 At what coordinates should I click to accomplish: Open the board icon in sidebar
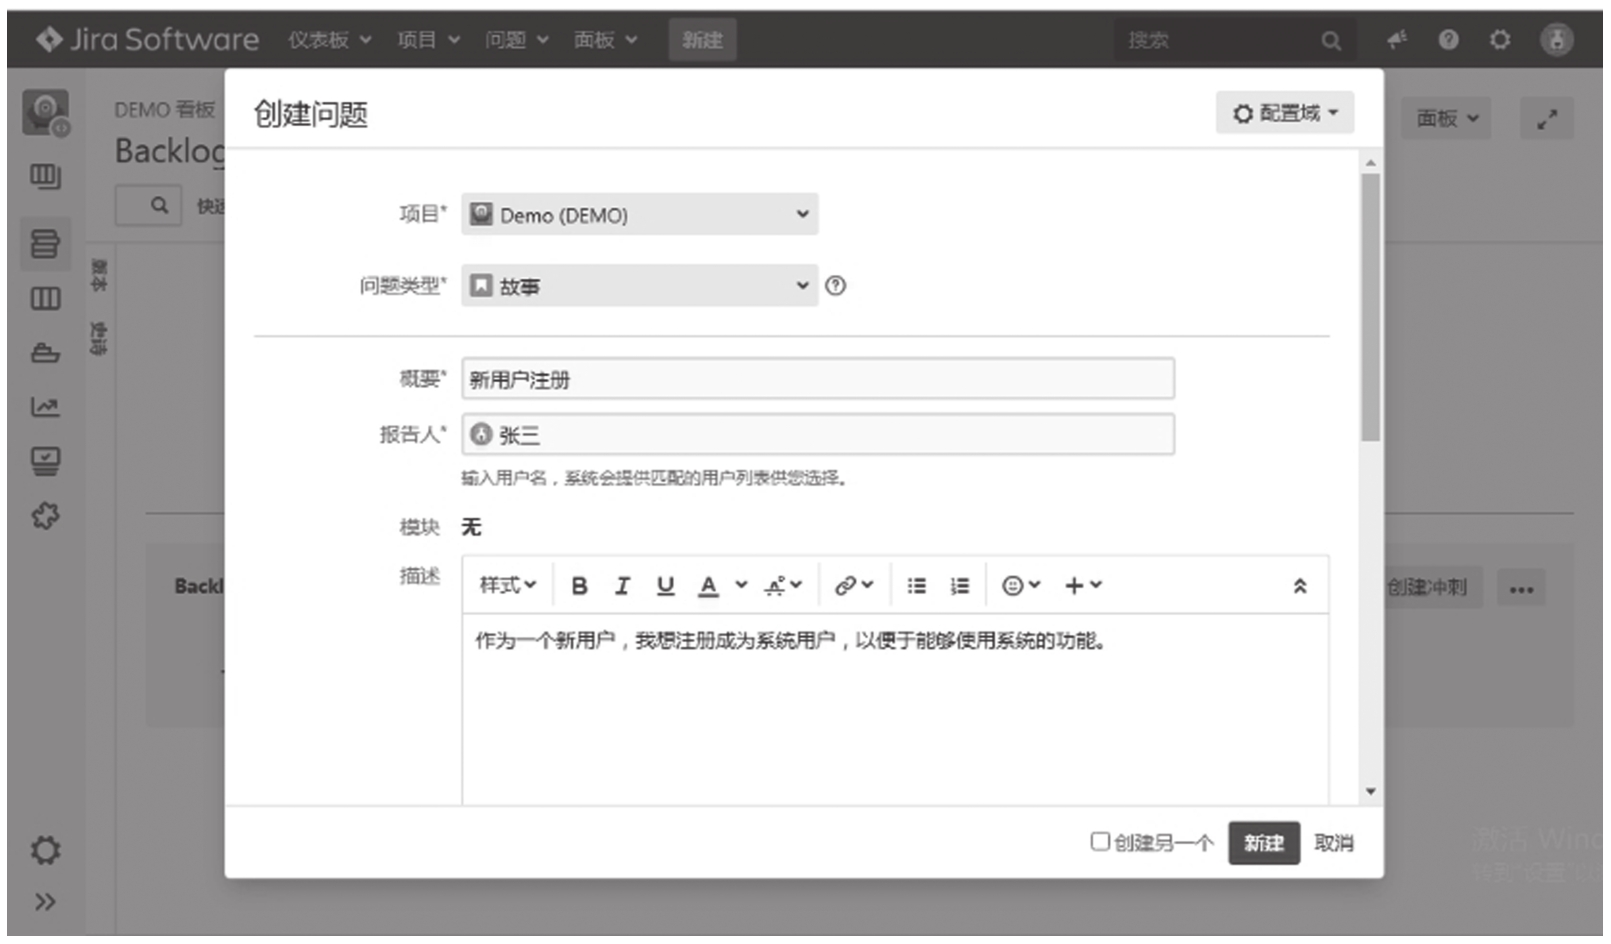[x=45, y=177]
